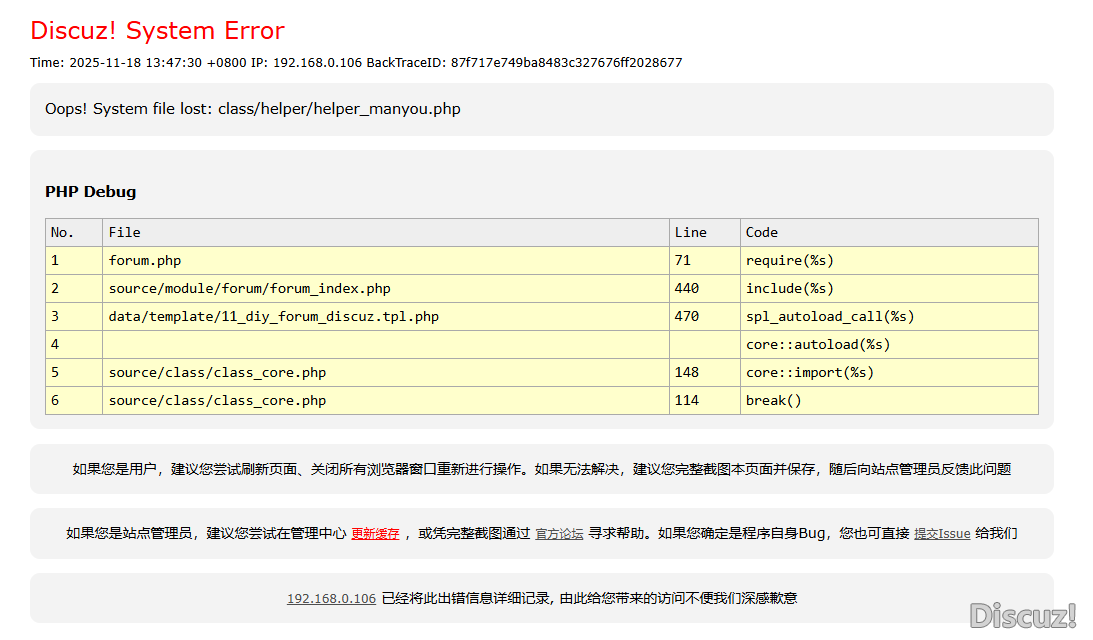Click the No. column header
Image resolution: width=1093 pixels, height=640 pixels.
pyautogui.click(x=62, y=233)
